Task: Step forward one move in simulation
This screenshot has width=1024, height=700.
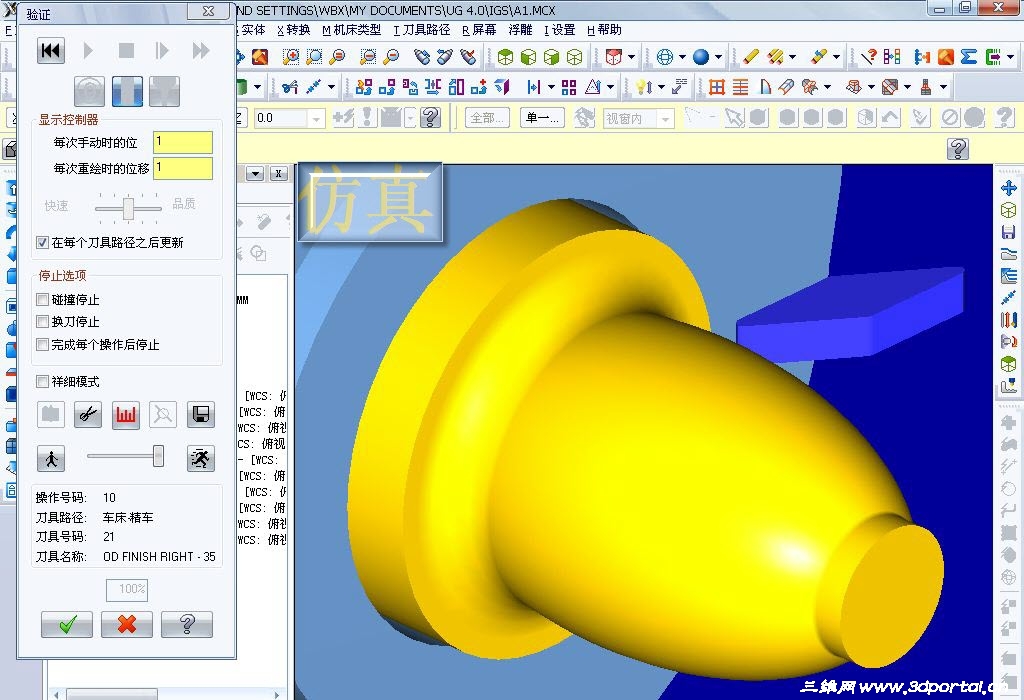Action: (x=162, y=50)
